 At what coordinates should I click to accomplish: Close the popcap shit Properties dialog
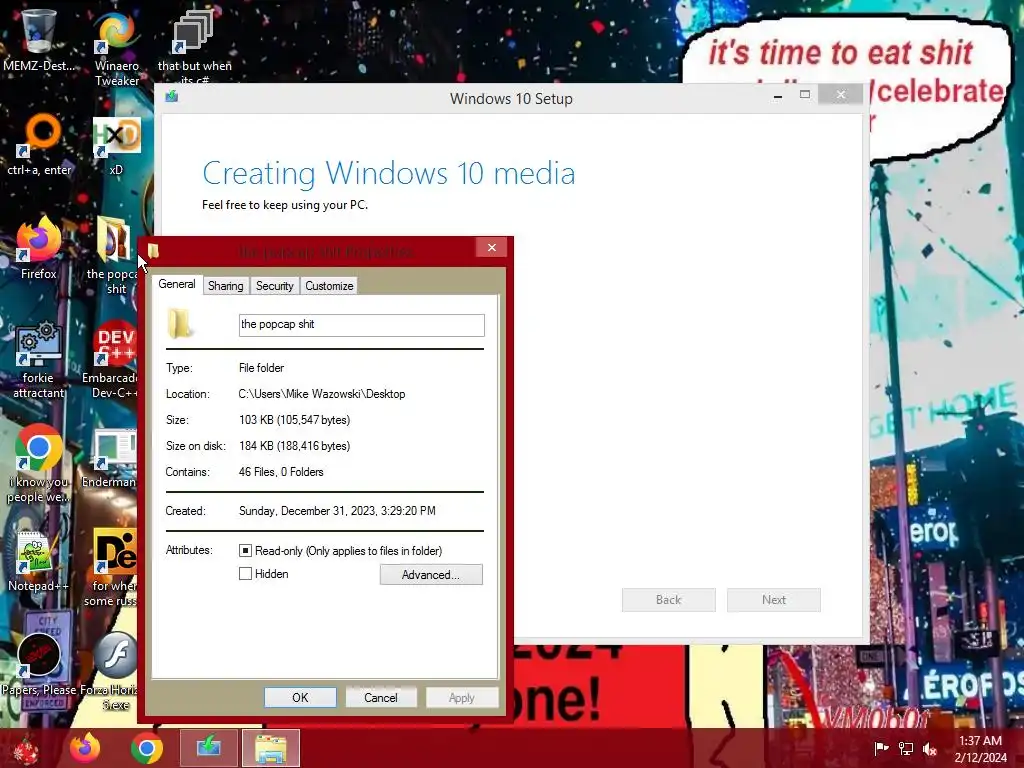pos(492,248)
